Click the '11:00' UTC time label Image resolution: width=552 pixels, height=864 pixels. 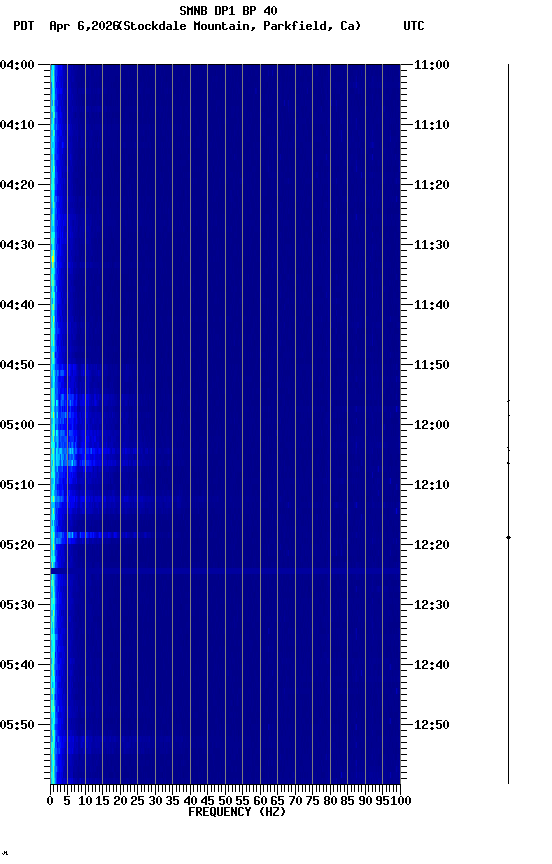point(431,65)
